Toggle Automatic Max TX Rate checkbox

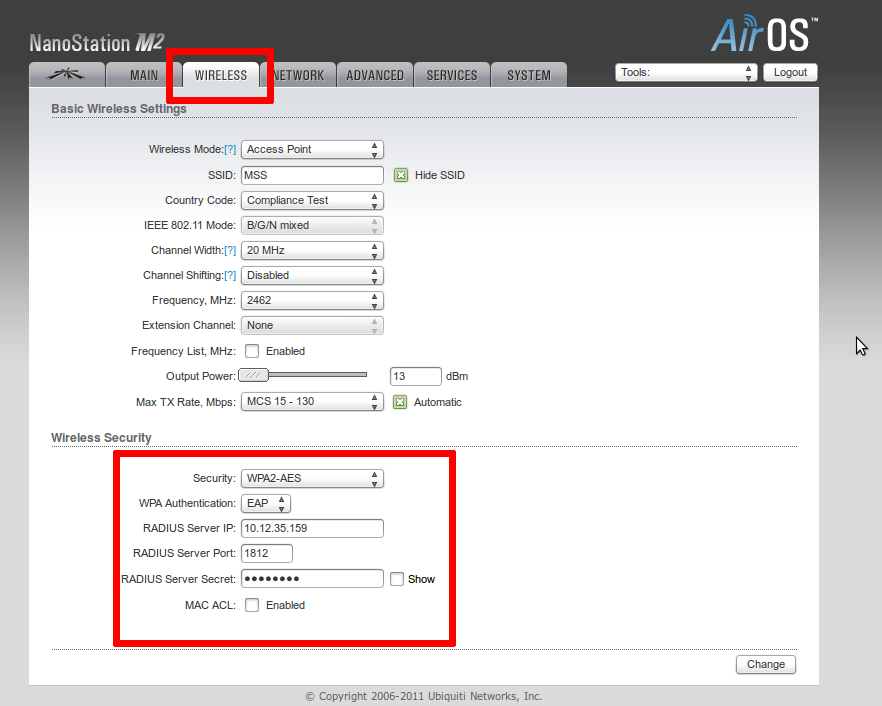(x=400, y=402)
